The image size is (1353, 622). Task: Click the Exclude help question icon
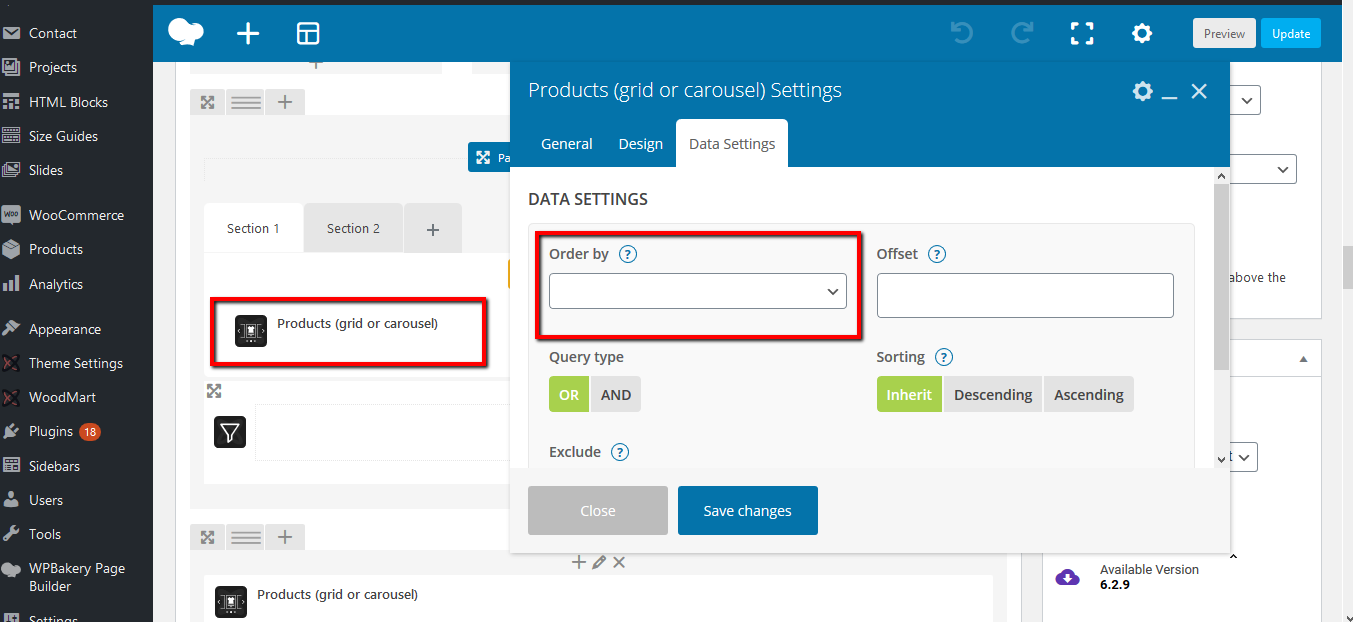pos(620,452)
